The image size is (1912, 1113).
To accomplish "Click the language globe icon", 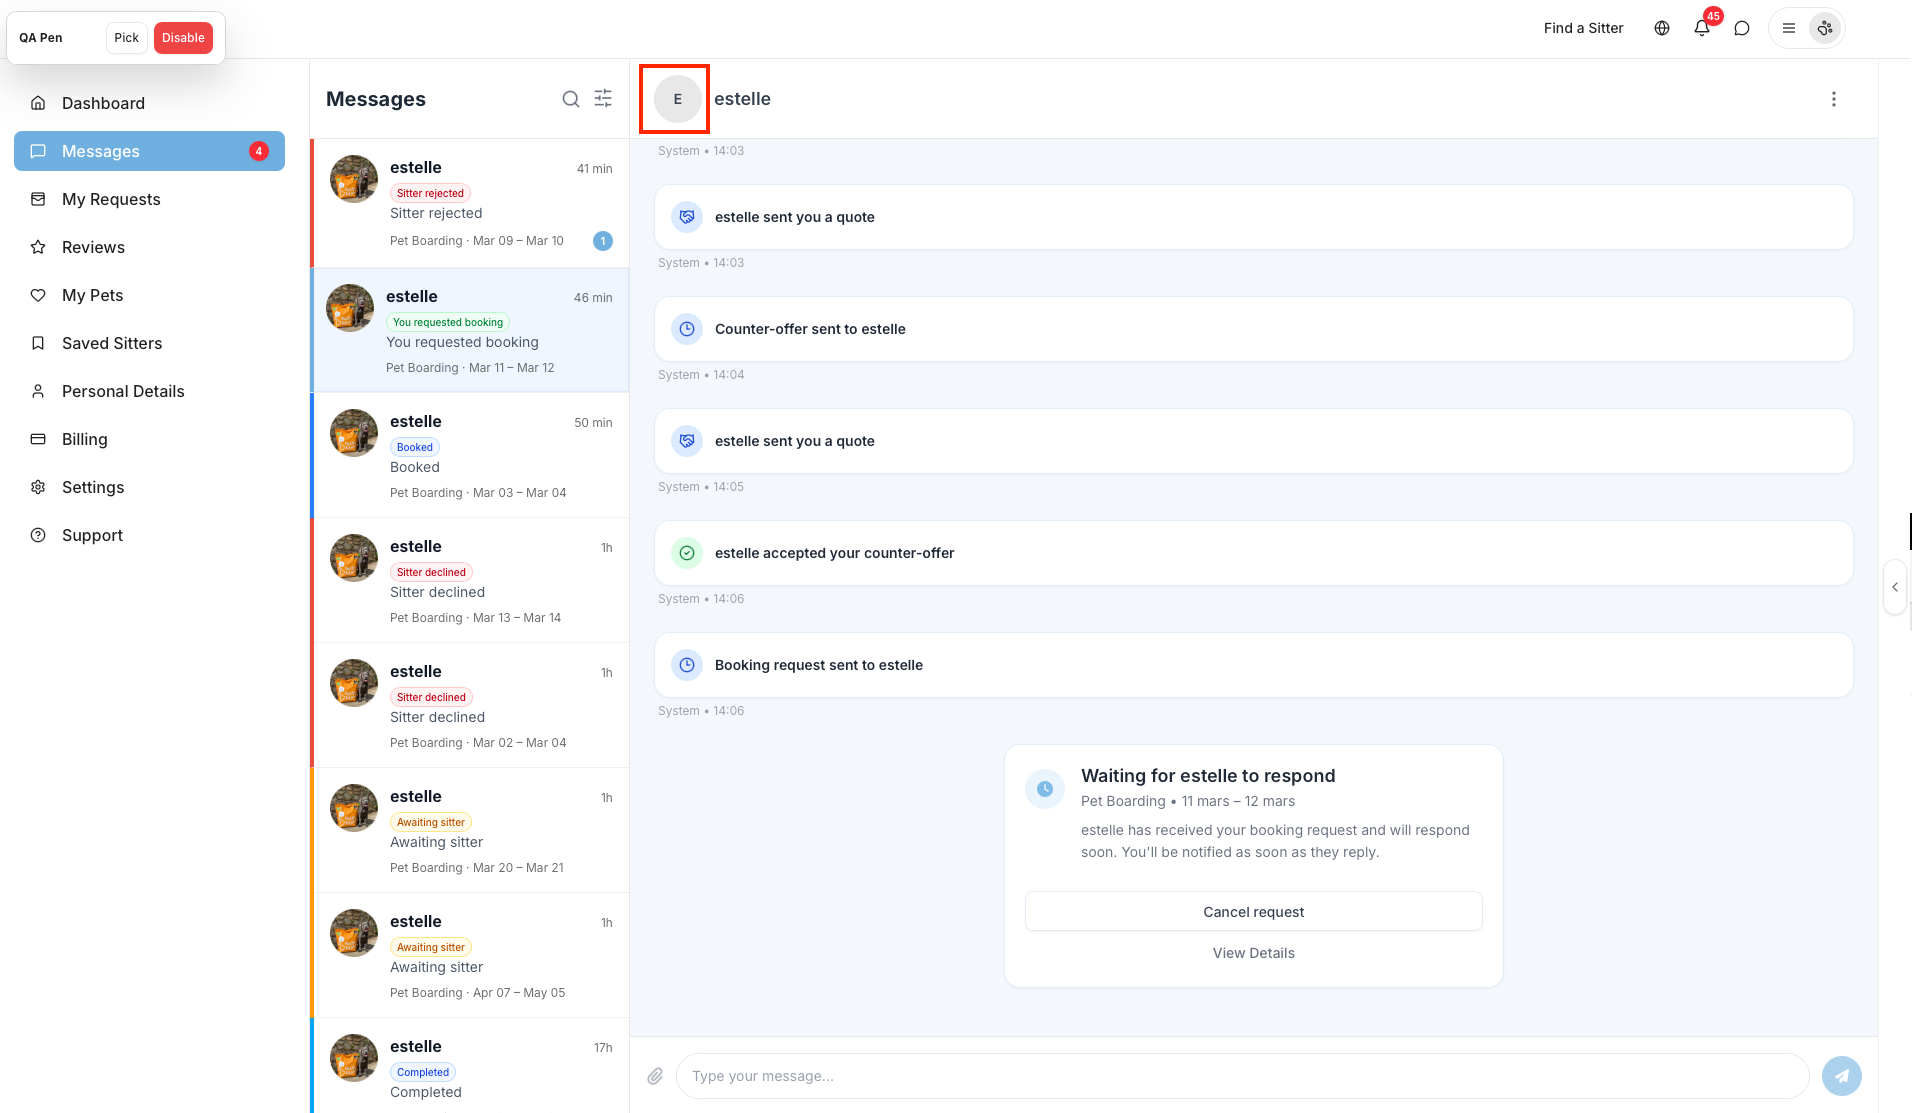I will 1661,28.
